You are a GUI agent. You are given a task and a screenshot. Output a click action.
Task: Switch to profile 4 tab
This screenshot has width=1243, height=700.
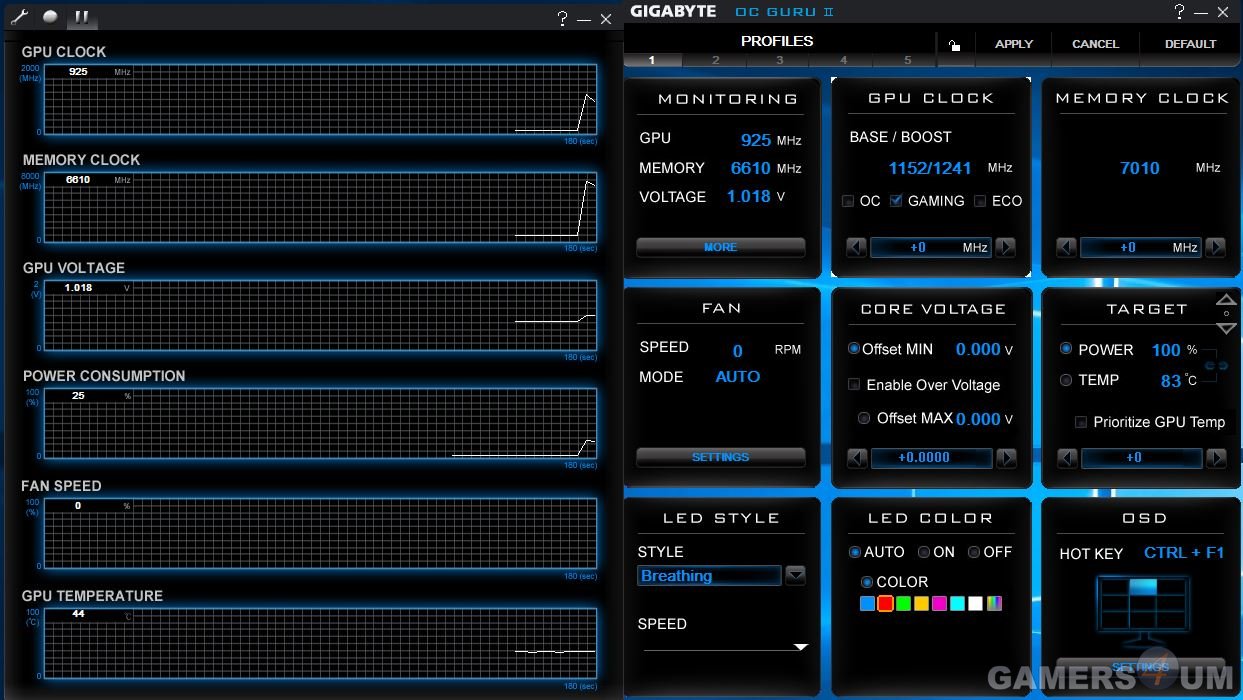843,60
